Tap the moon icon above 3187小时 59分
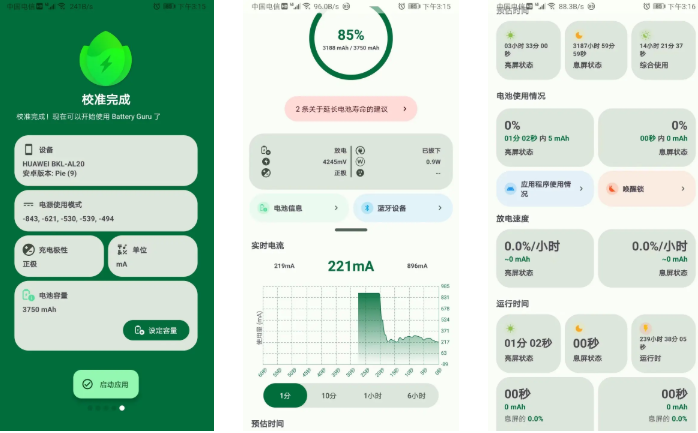Screen dimensions: 698x433 tap(579, 35)
